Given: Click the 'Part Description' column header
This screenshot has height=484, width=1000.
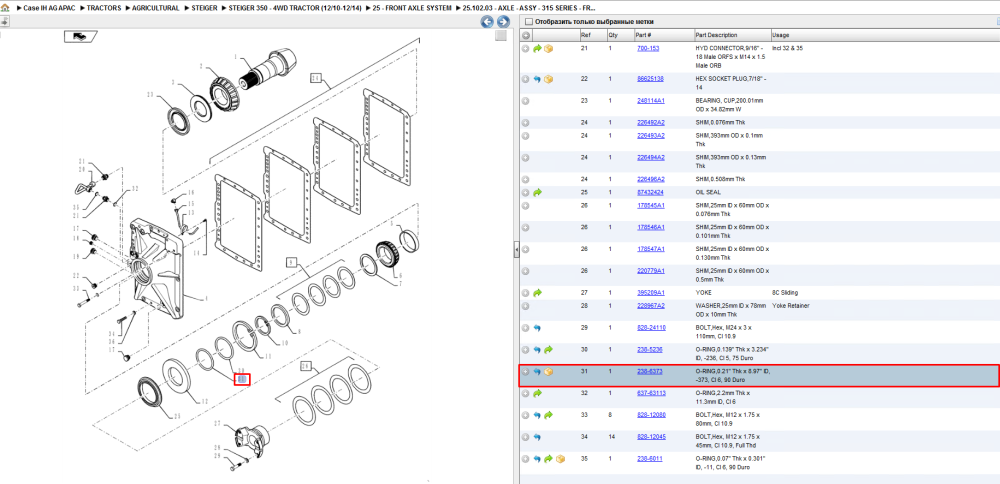Looking at the screenshot, I should 716,35.
